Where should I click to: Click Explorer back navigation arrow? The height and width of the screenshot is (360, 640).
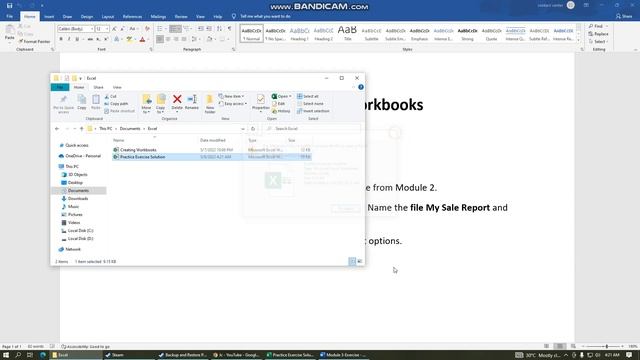click(x=57, y=129)
